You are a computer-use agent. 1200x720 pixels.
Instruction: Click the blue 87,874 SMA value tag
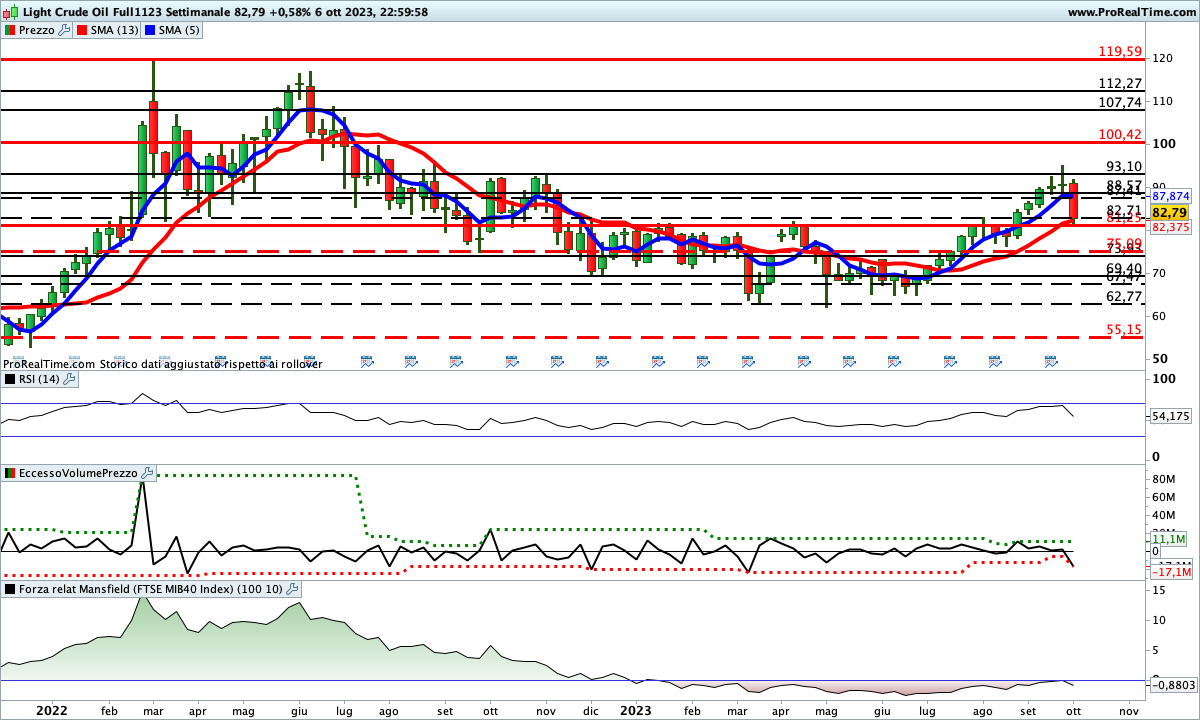[1171, 197]
